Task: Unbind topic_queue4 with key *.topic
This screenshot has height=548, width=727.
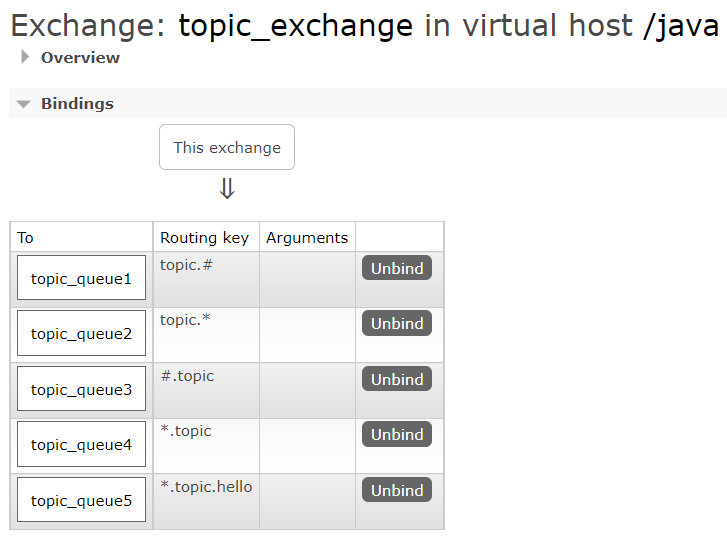Action: tap(397, 435)
